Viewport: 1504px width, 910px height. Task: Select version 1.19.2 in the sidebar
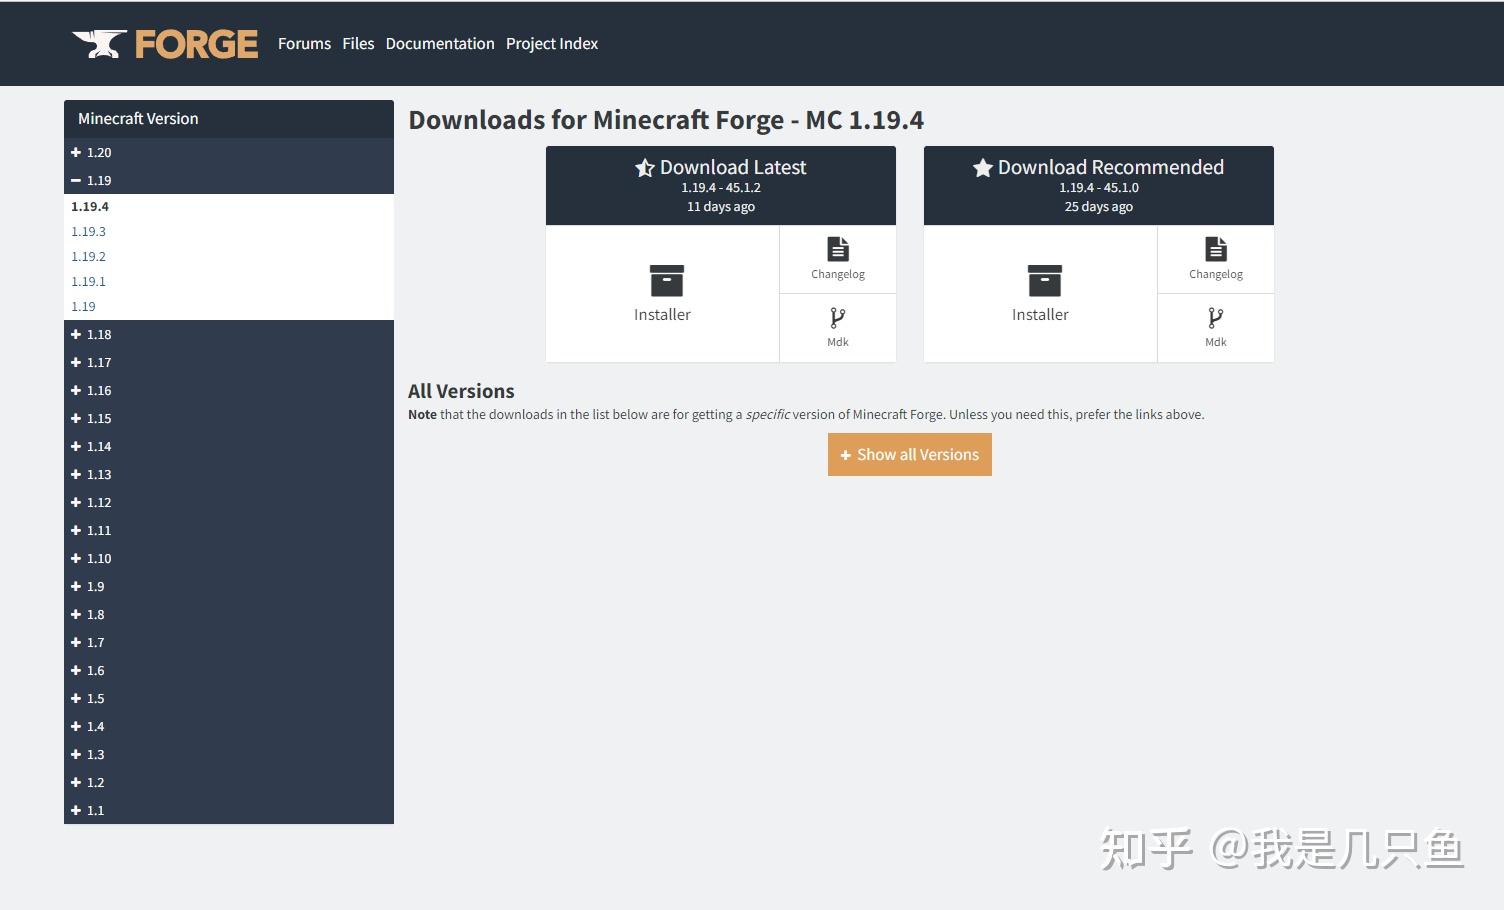point(88,256)
